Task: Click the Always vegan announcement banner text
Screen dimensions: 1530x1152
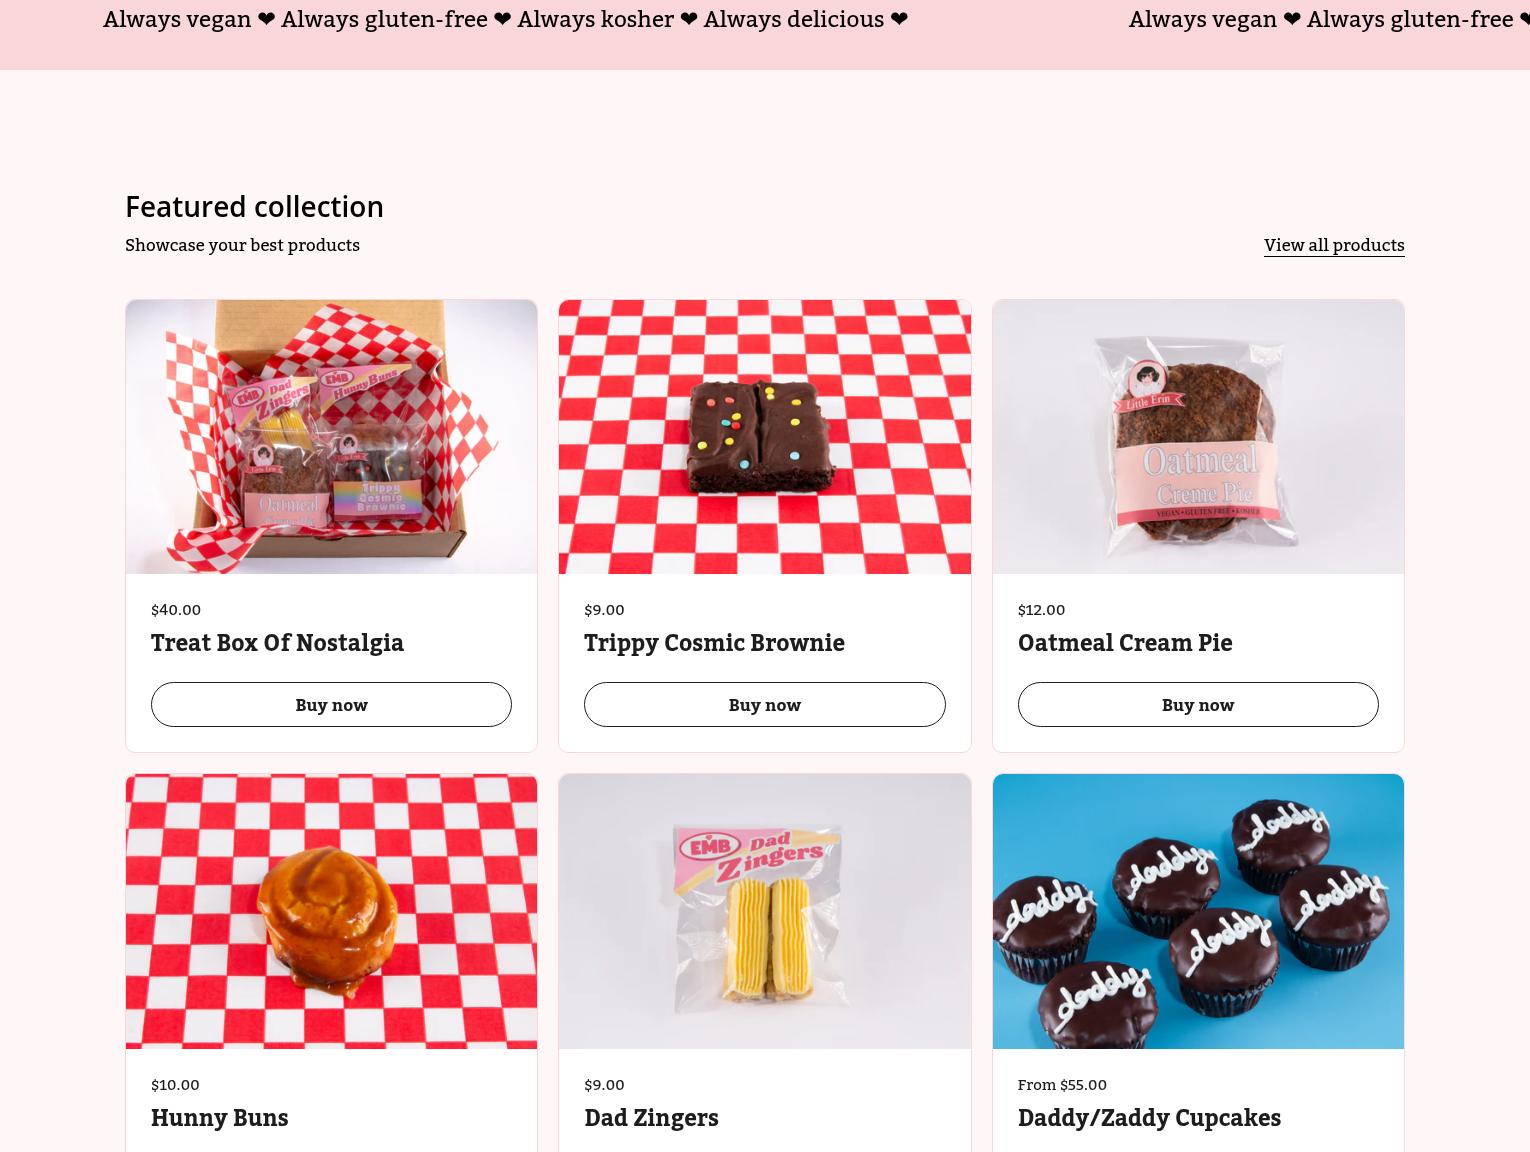Action: [506, 20]
